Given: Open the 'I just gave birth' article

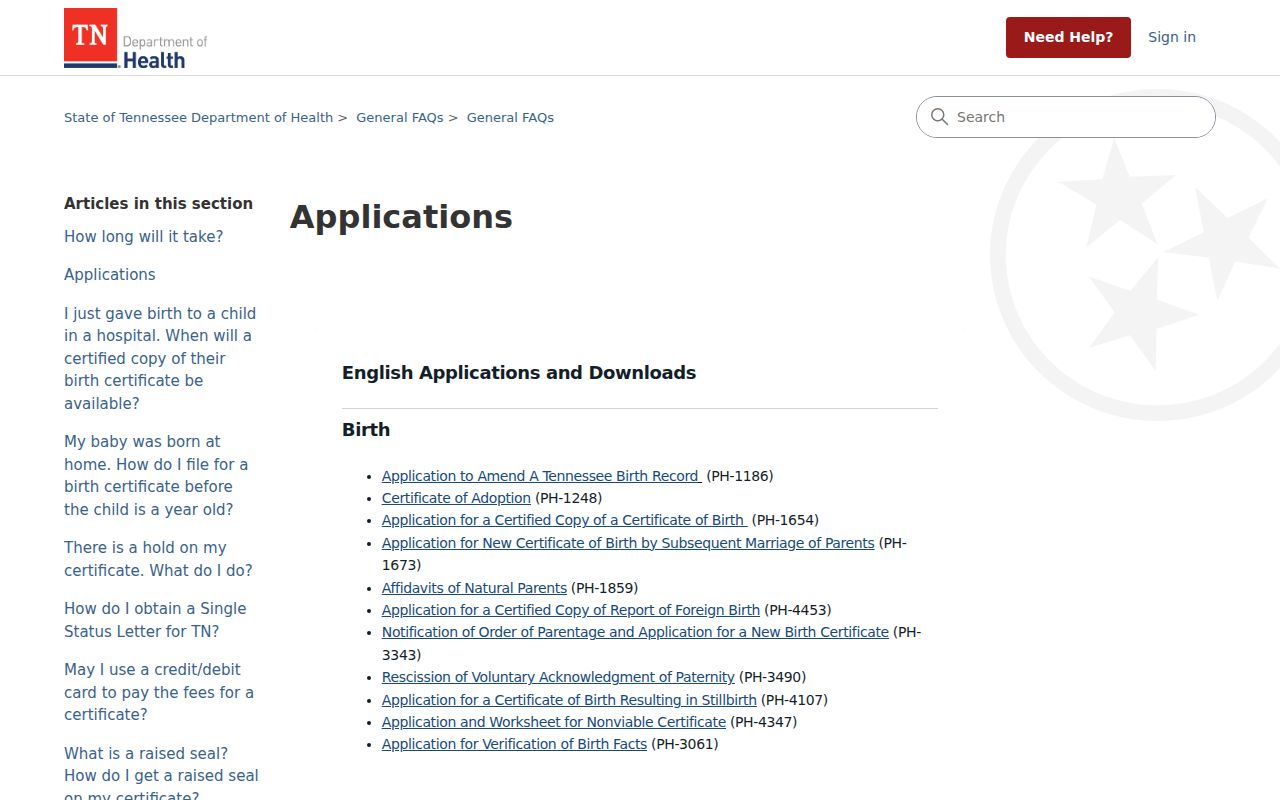Looking at the screenshot, I should (x=160, y=358).
